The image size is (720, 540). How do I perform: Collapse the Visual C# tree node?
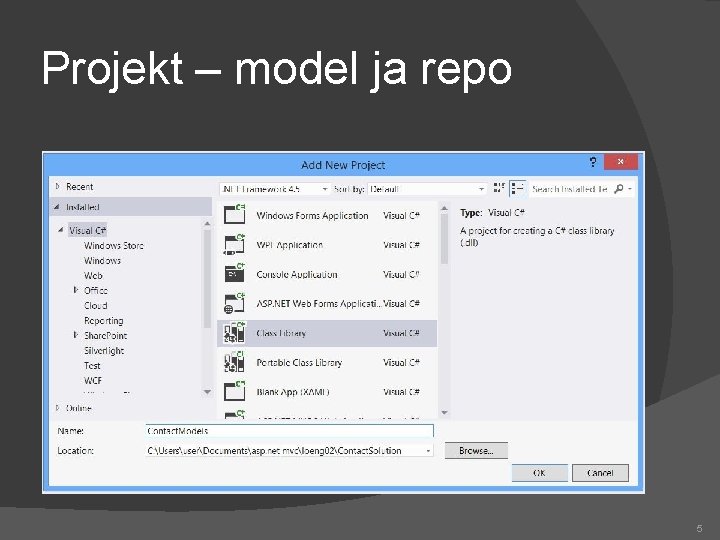pyautogui.click(x=61, y=230)
